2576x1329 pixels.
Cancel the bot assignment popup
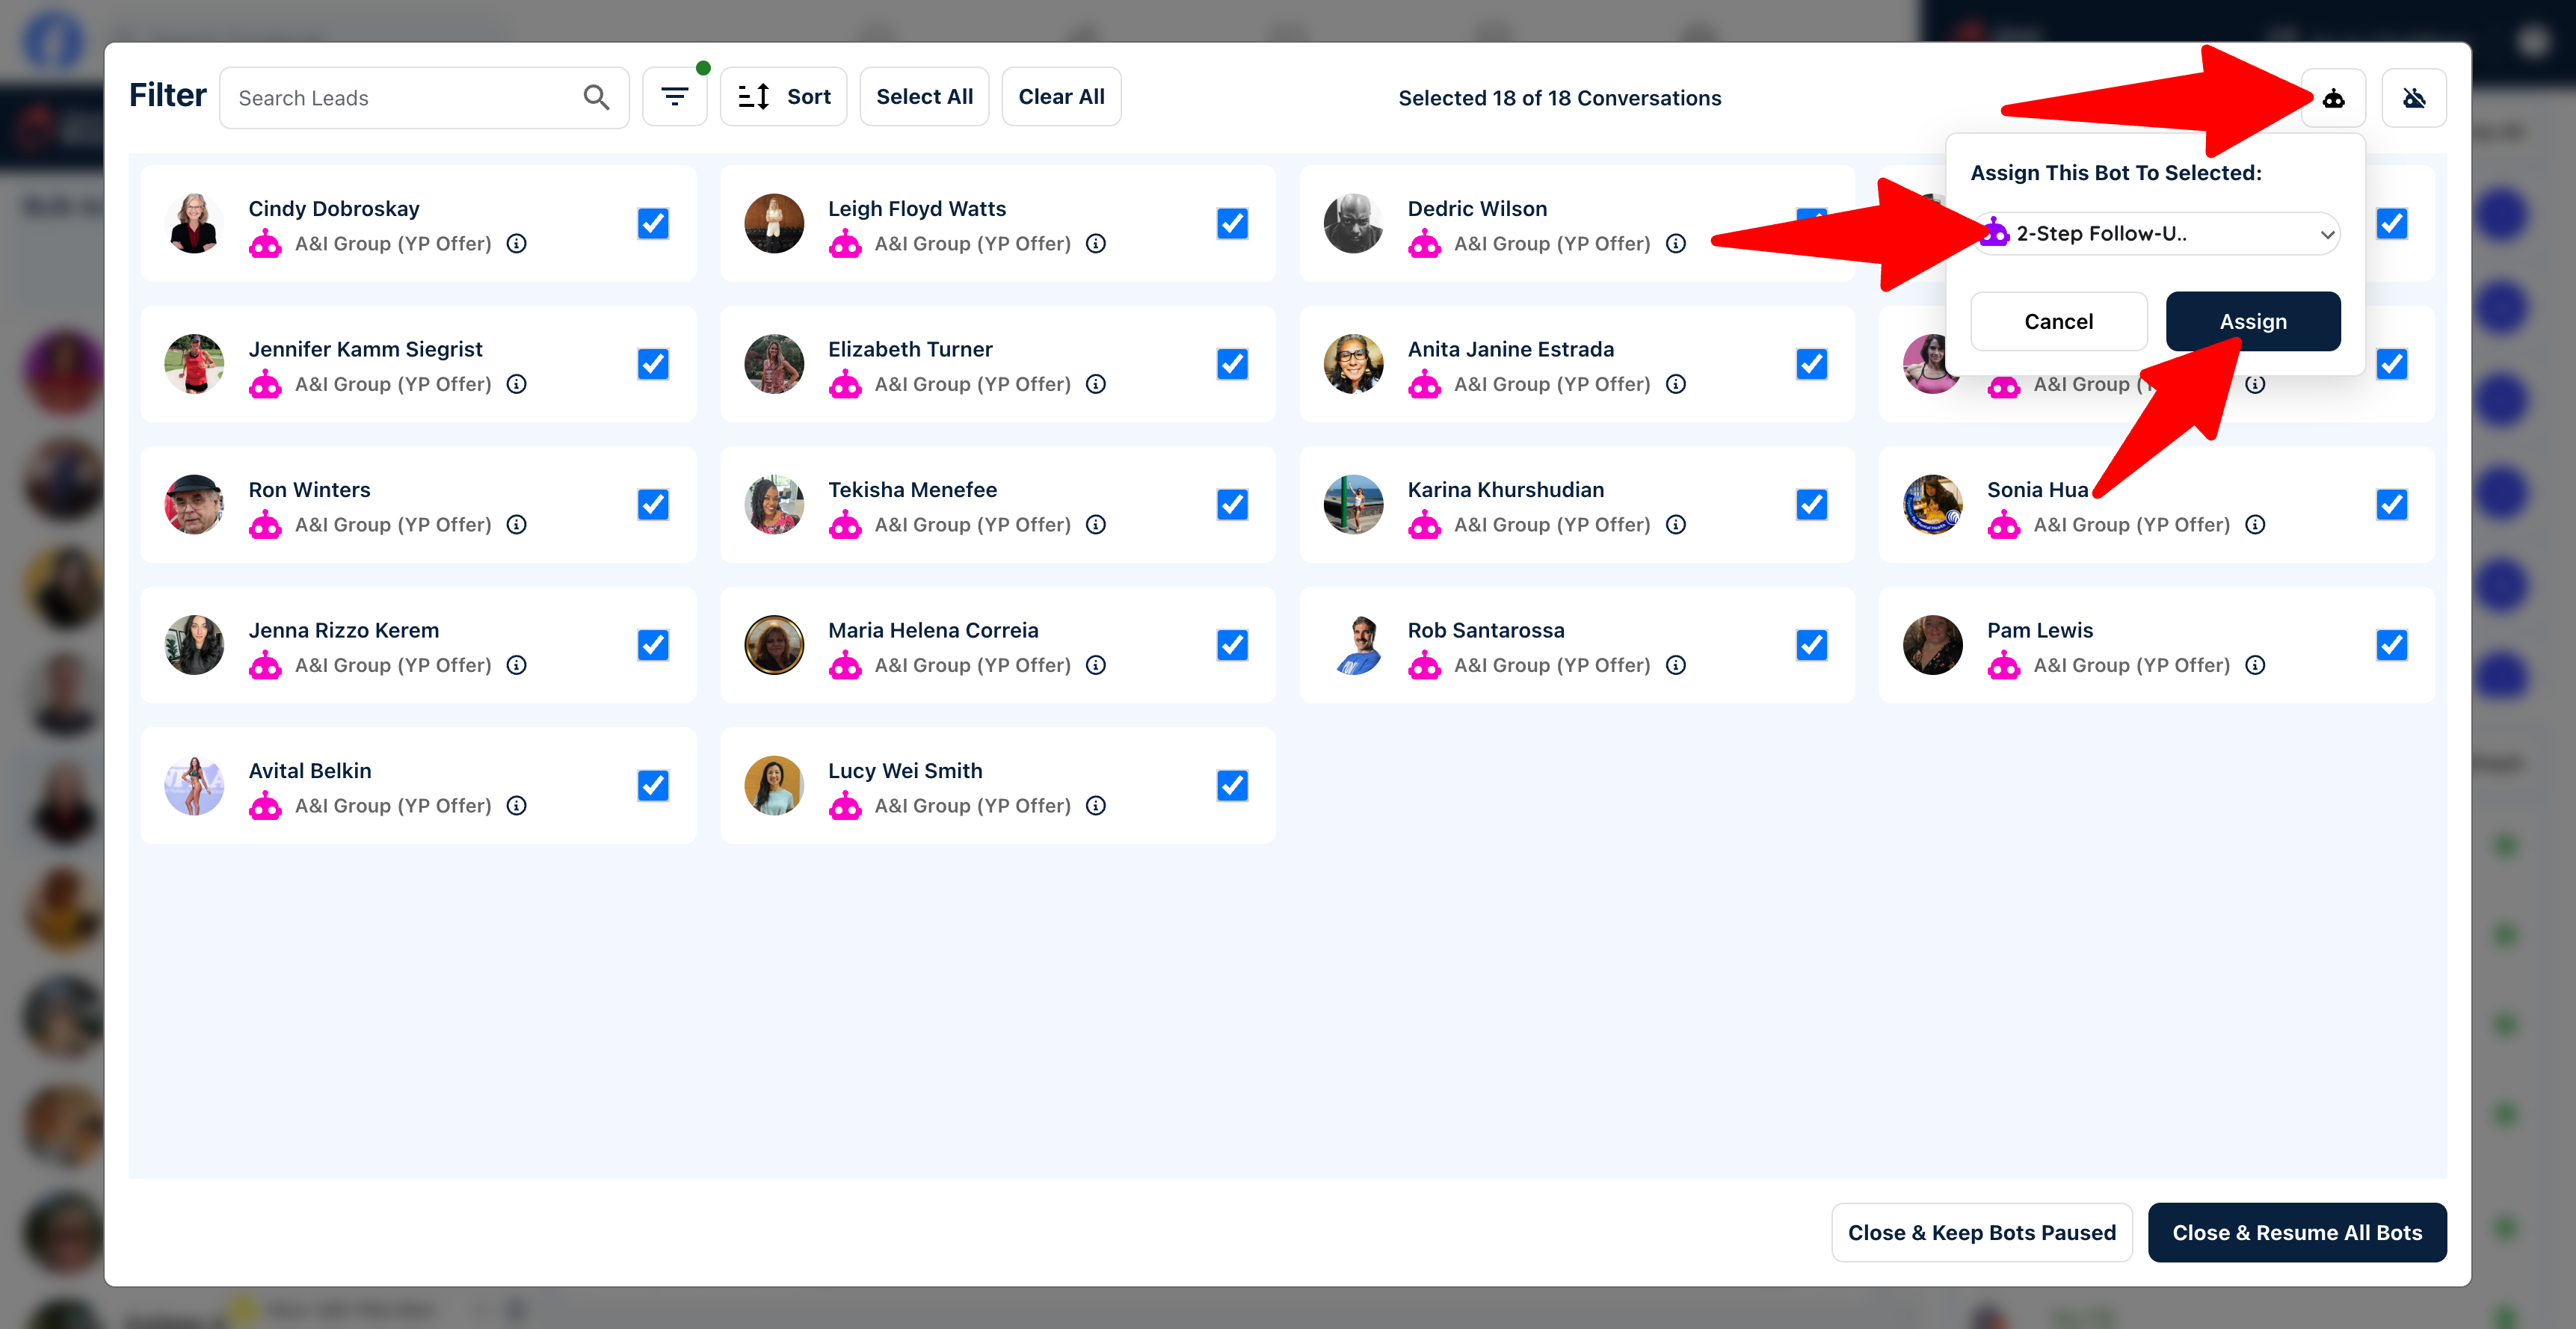tap(2058, 322)
